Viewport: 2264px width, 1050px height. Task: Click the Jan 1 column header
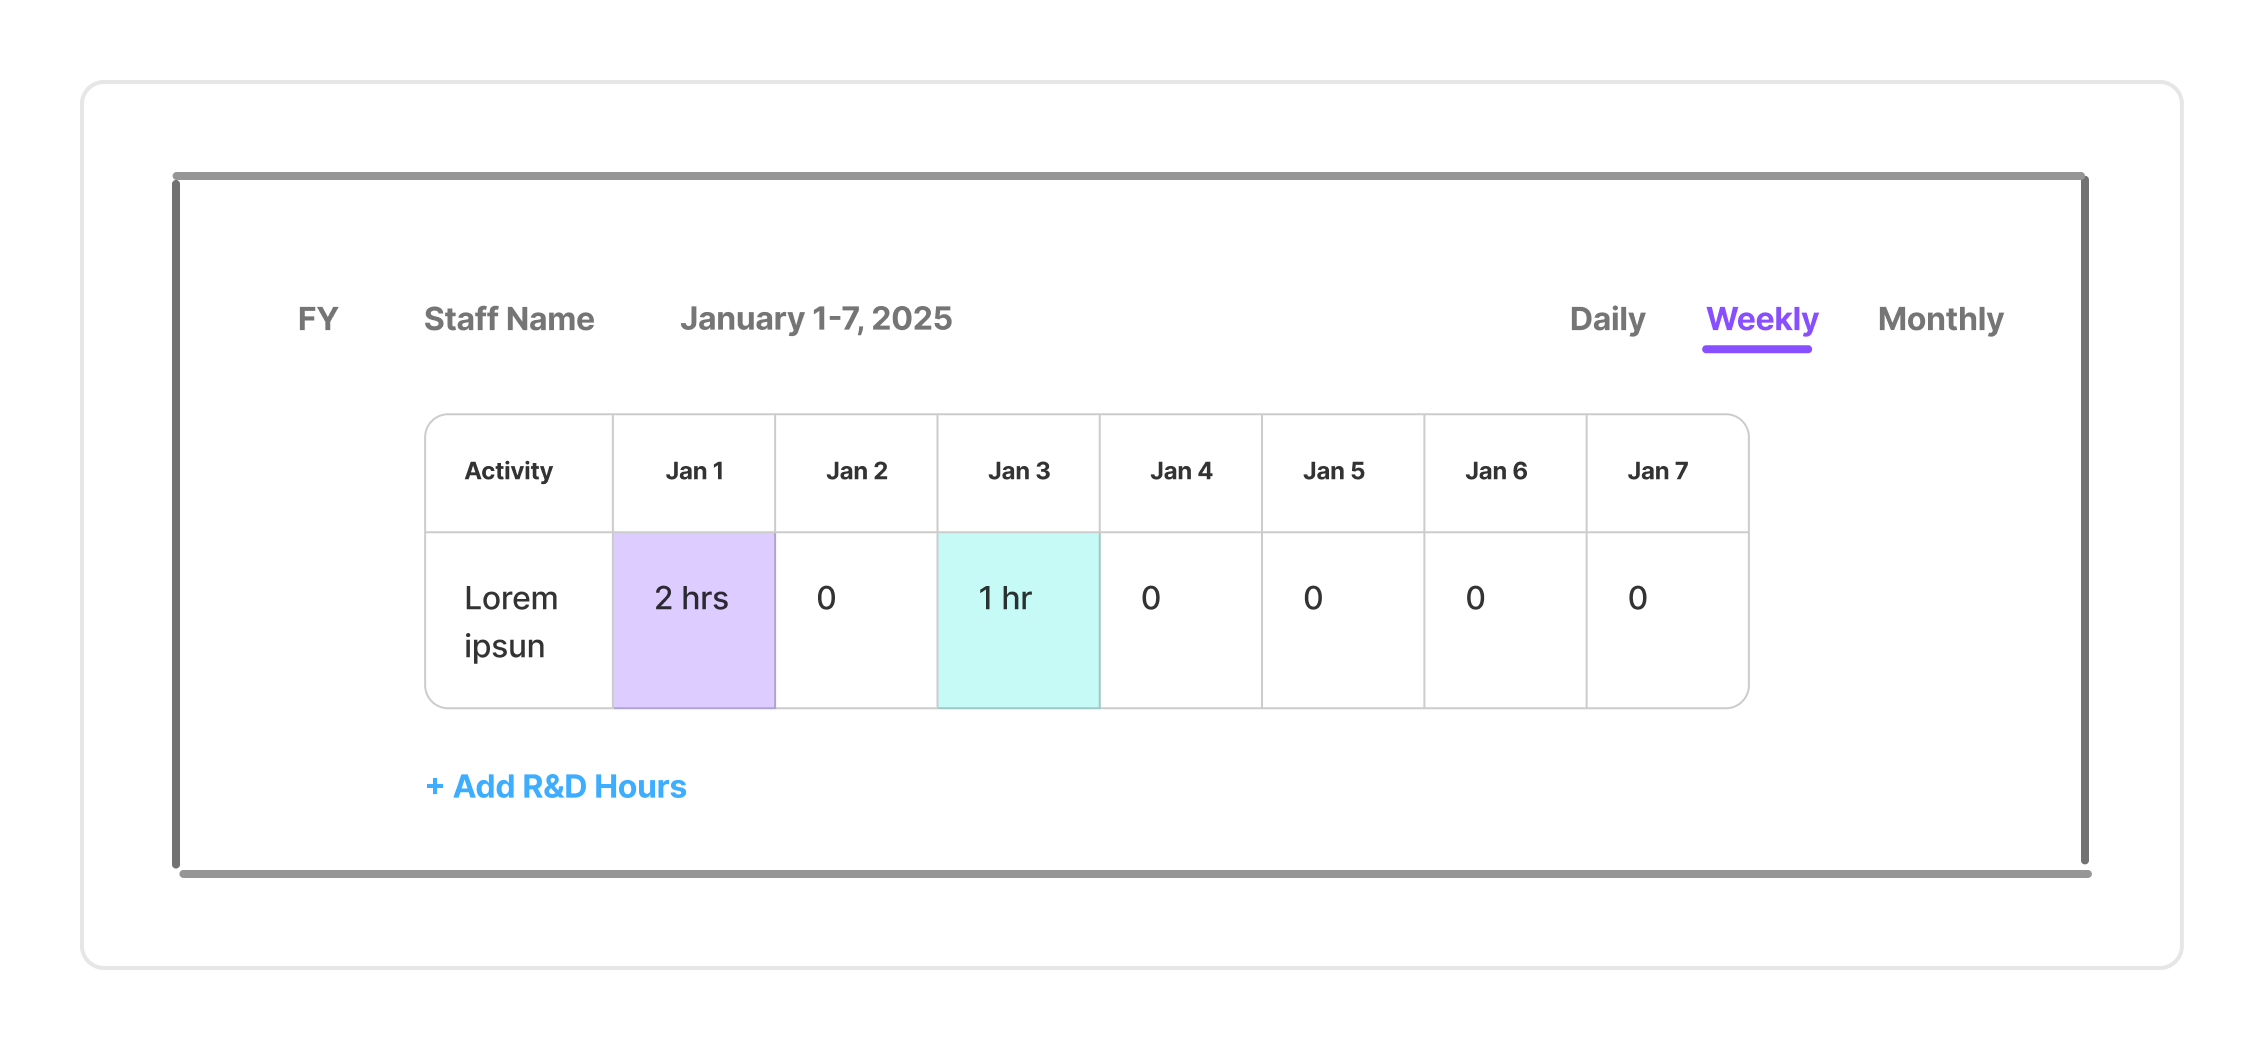coord(694,473)
